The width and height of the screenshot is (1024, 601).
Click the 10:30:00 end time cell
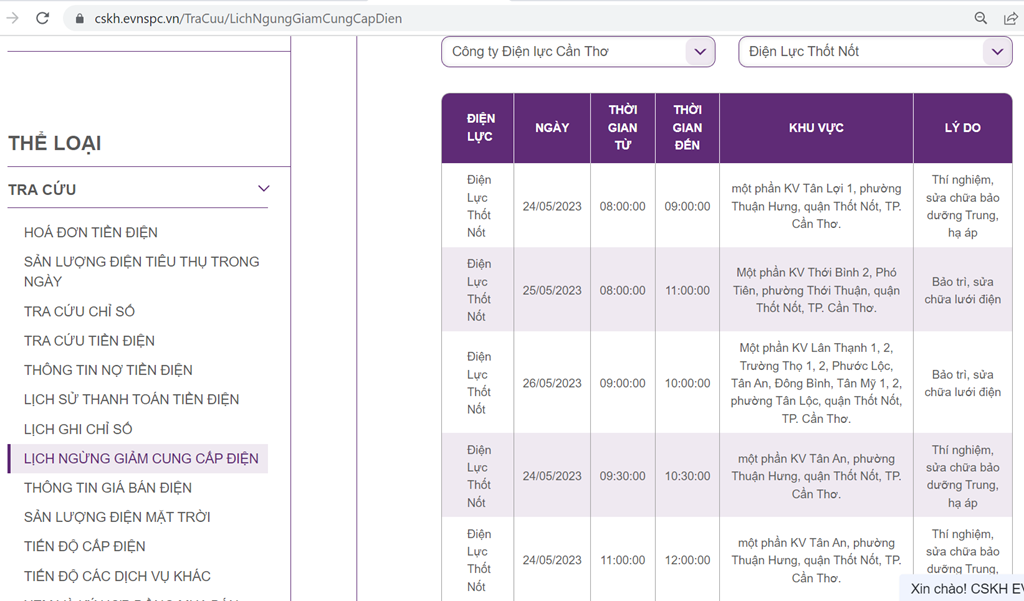point(688,476)
